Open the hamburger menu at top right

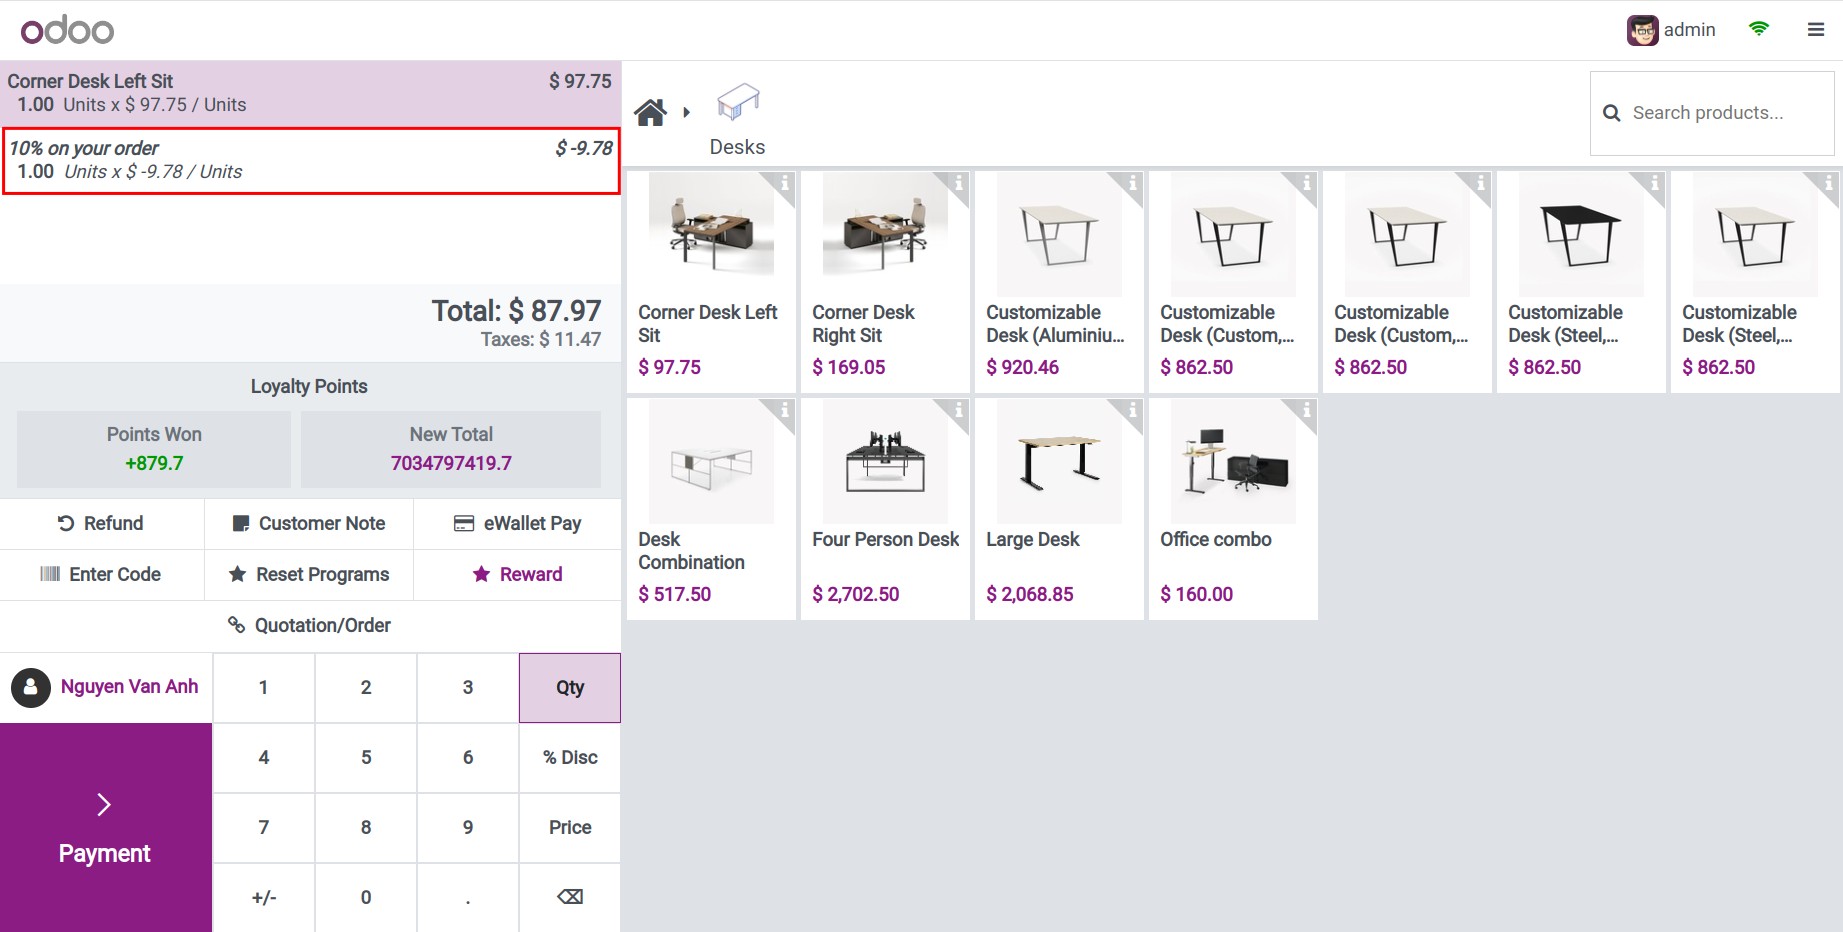coord(1816,30)
